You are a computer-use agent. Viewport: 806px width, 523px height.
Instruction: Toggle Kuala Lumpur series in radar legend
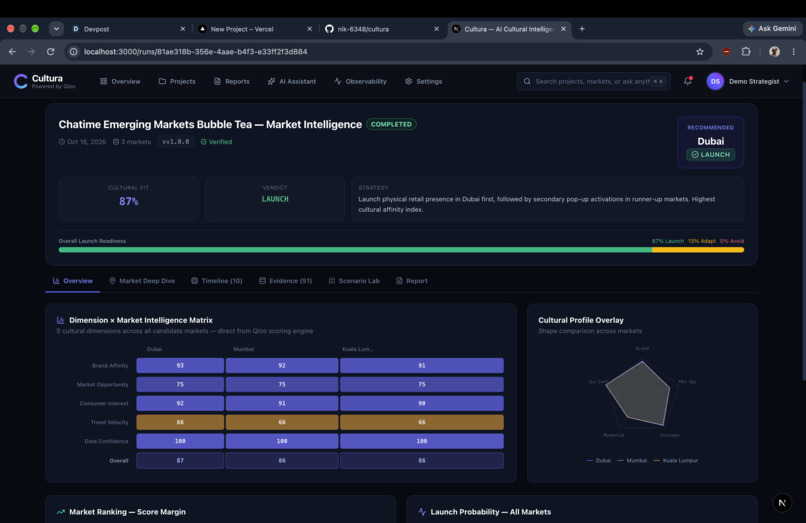(x=675, y=460)
